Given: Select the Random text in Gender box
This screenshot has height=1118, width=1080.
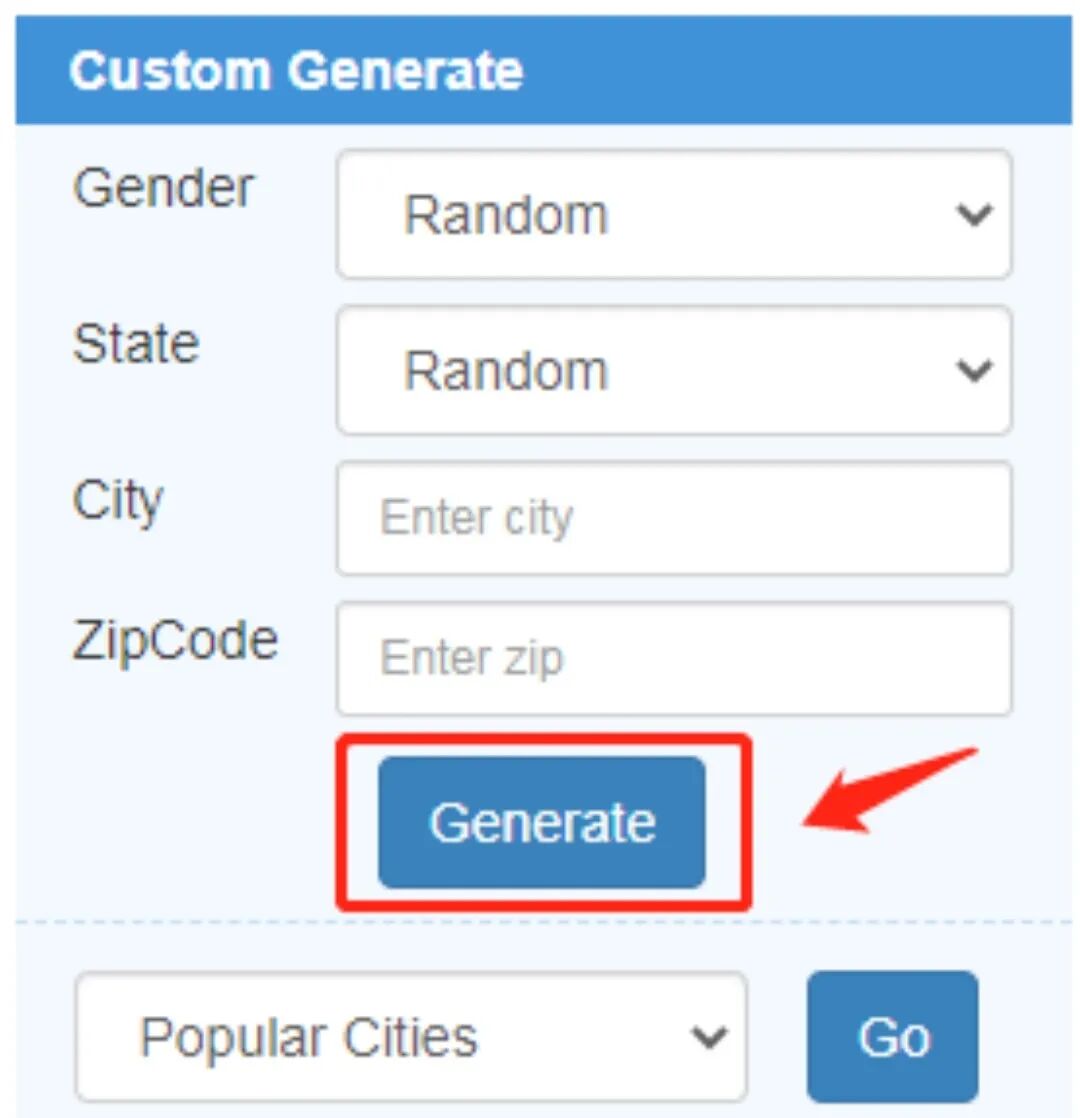Looking at the screenshot, I should (505, 215).
